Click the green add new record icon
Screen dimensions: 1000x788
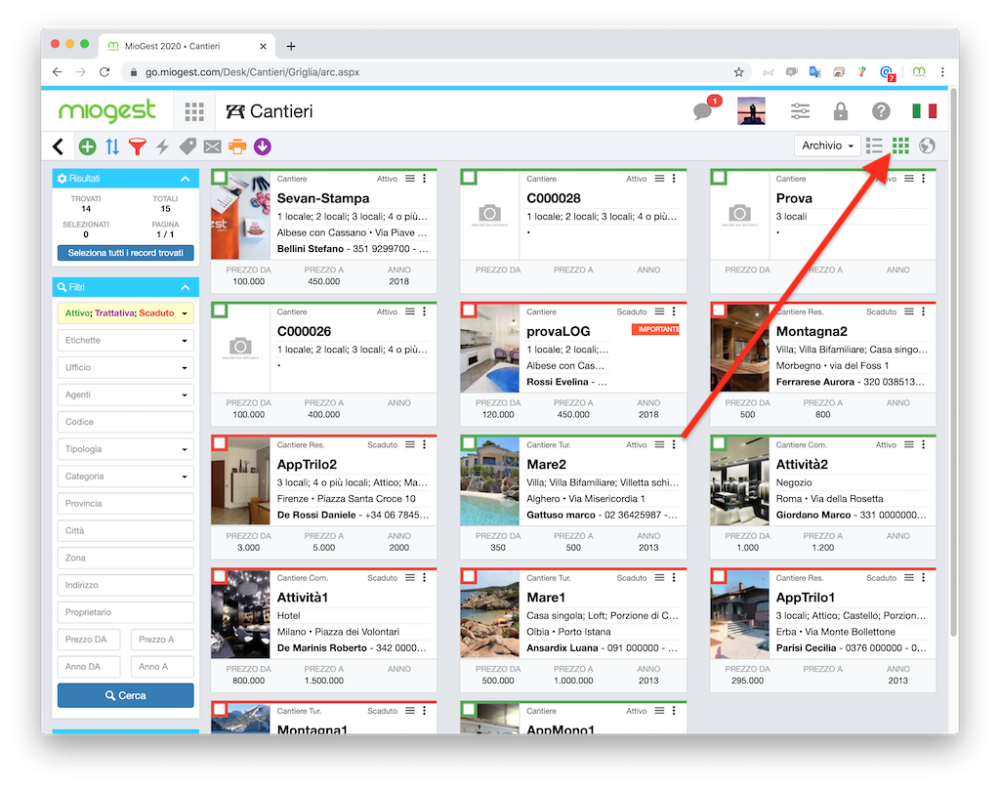(x=87, y=147)
